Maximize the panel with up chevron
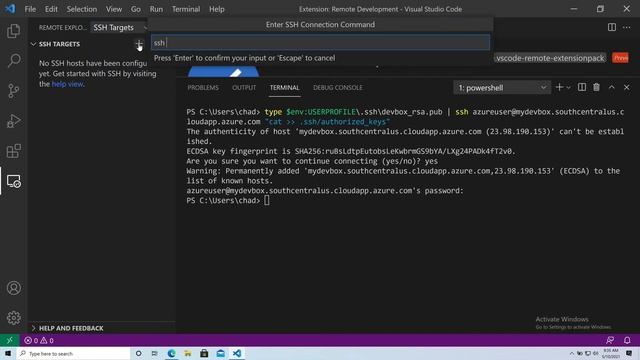Image resolution: width=640 pixels, height=360 pixels. [611, 87]
